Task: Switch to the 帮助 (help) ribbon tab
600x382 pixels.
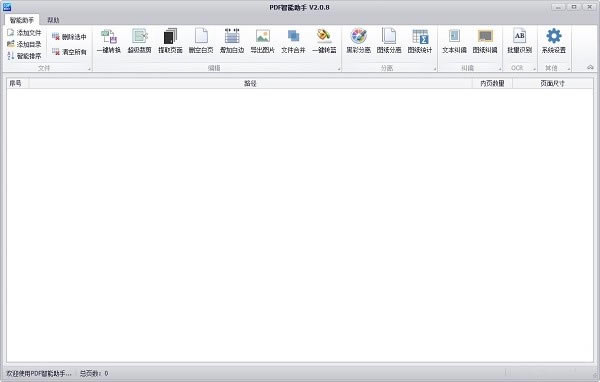Action: click(x=53, y=20)
